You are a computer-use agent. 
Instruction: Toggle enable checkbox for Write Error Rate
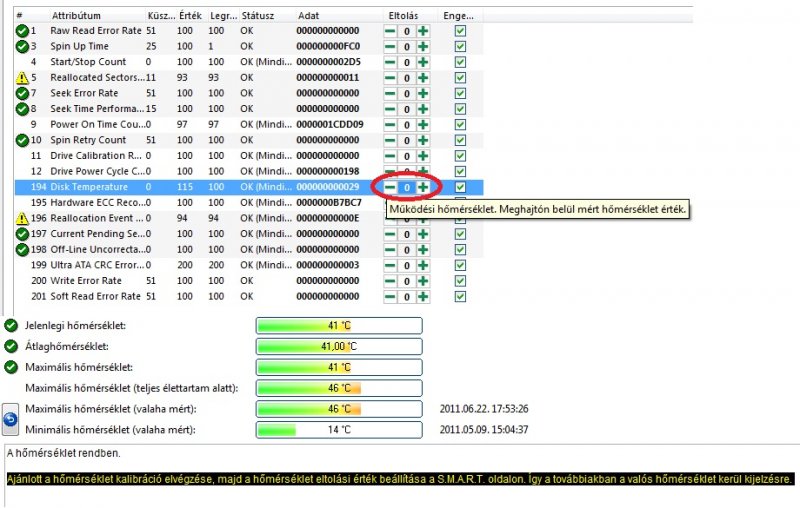(x=460, y=281)
